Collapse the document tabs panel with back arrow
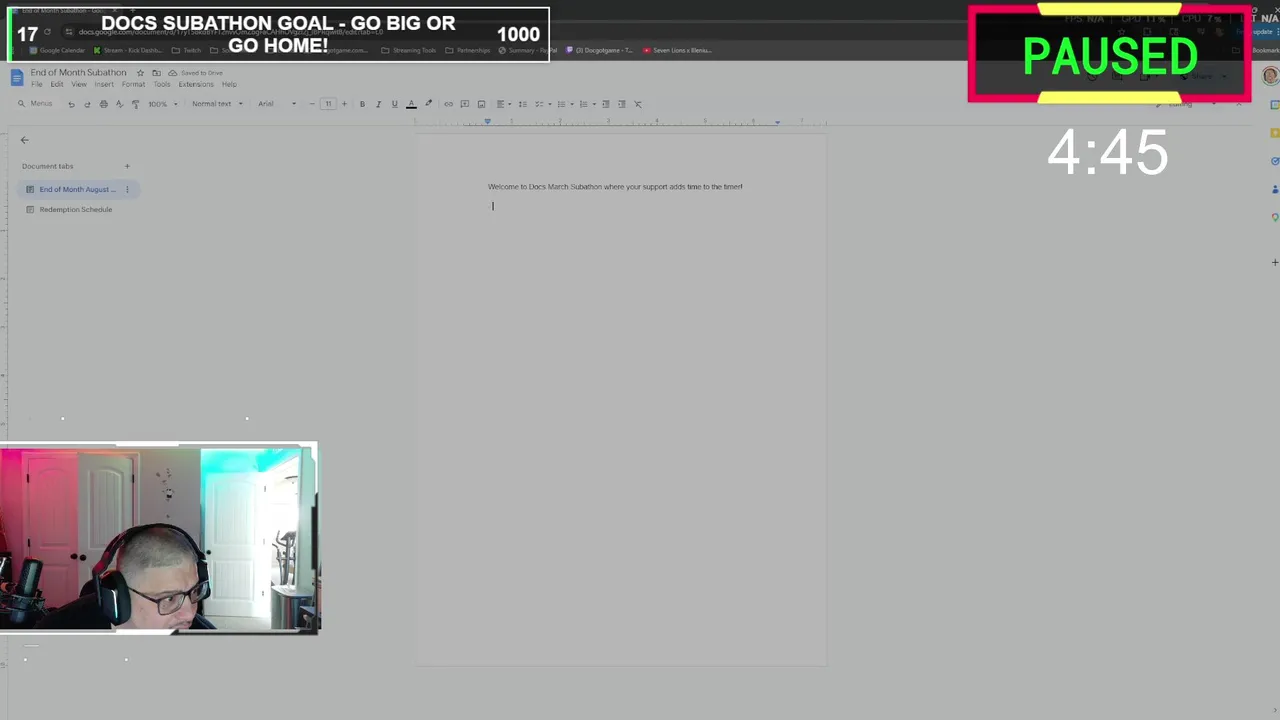The image size is (1280, 720). pos(25,140)
